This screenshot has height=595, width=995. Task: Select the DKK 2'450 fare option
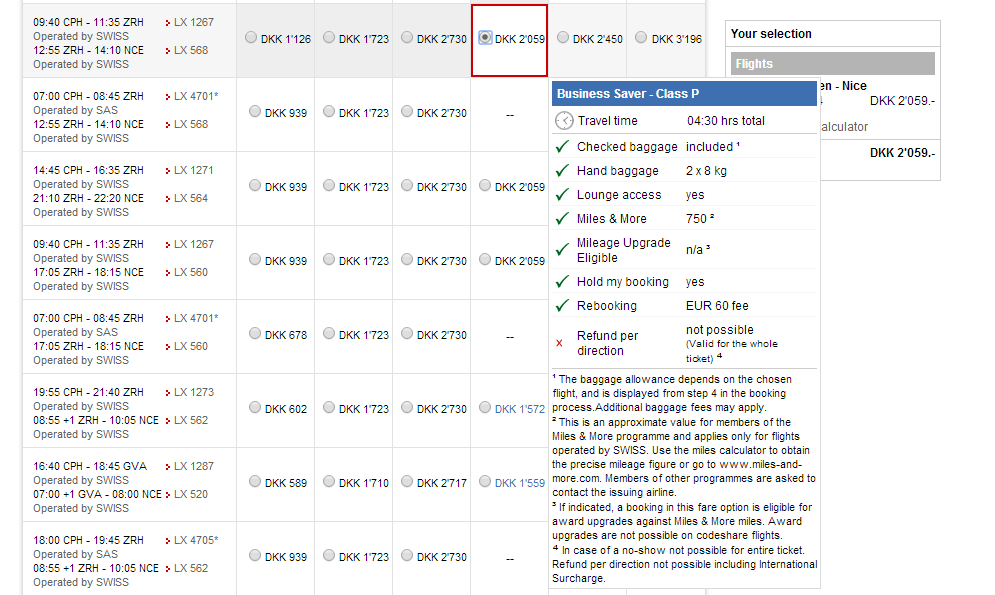tap(563, 38)
